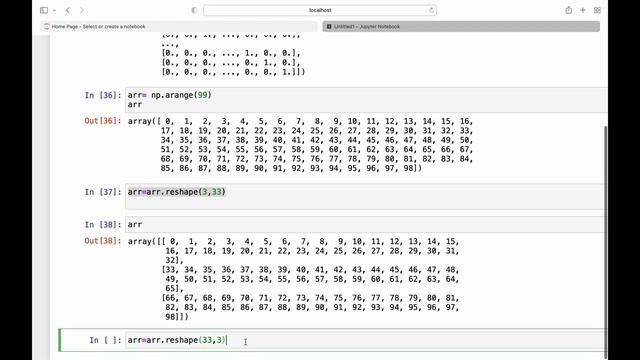Reload the page with refresh icon
This screenshot has height=360, width=640.
click(x=431, y=10)
